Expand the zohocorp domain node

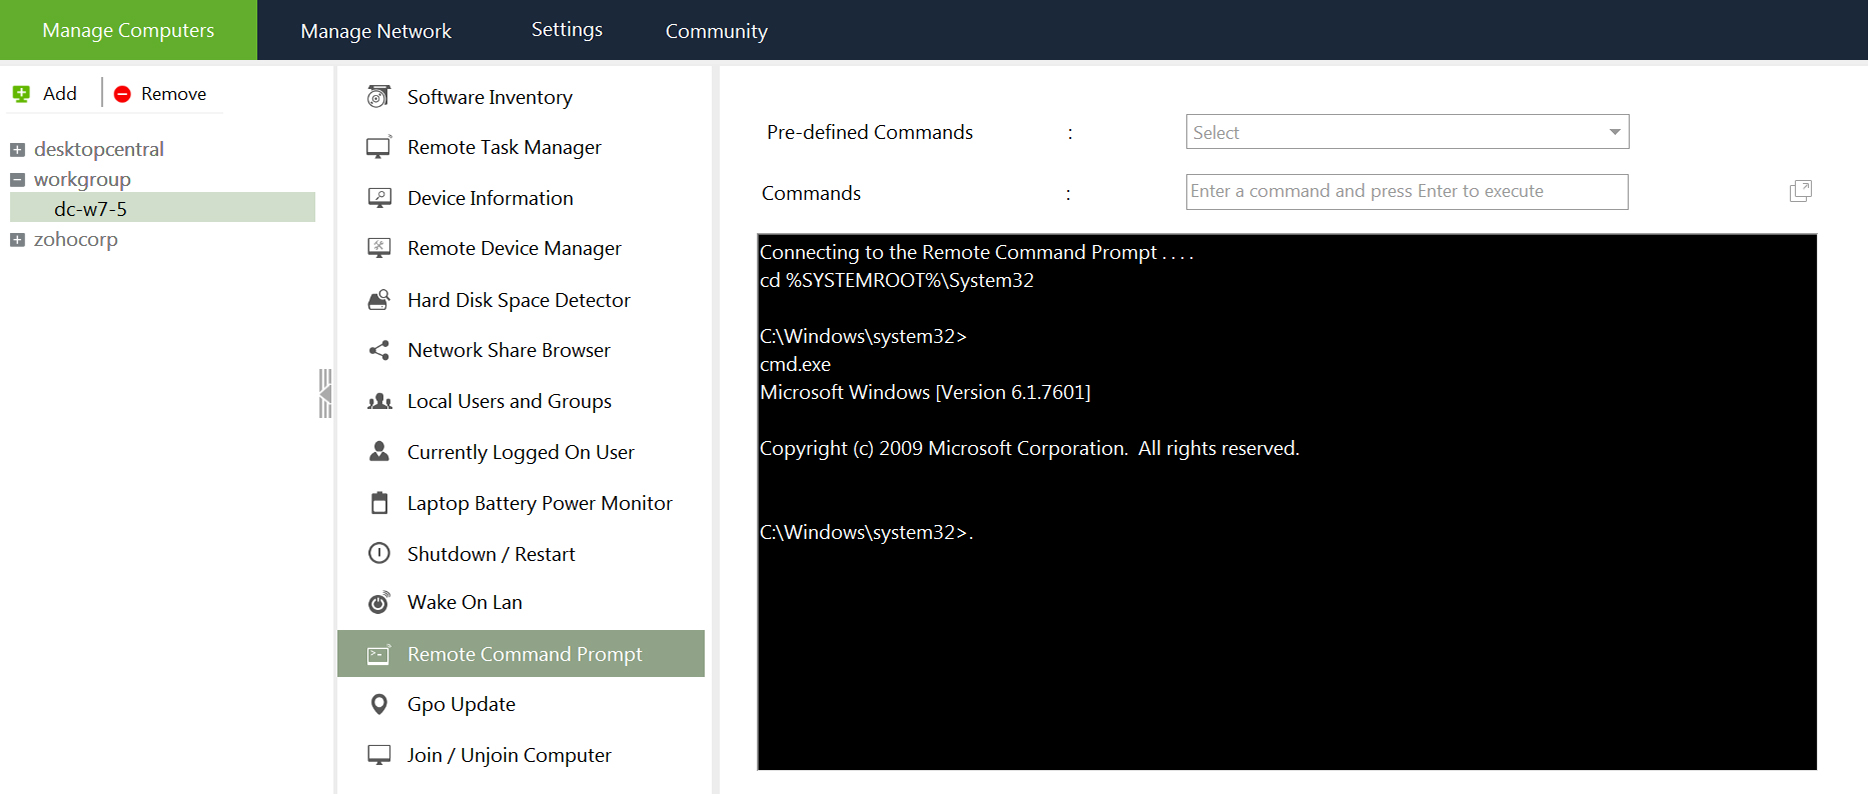pyautogui.click(x=17, y=240)
